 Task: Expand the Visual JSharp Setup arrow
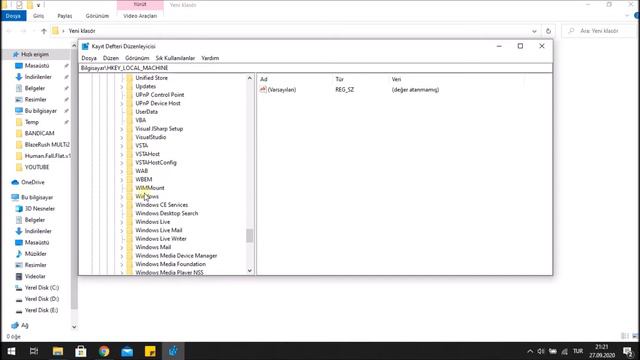122,129
